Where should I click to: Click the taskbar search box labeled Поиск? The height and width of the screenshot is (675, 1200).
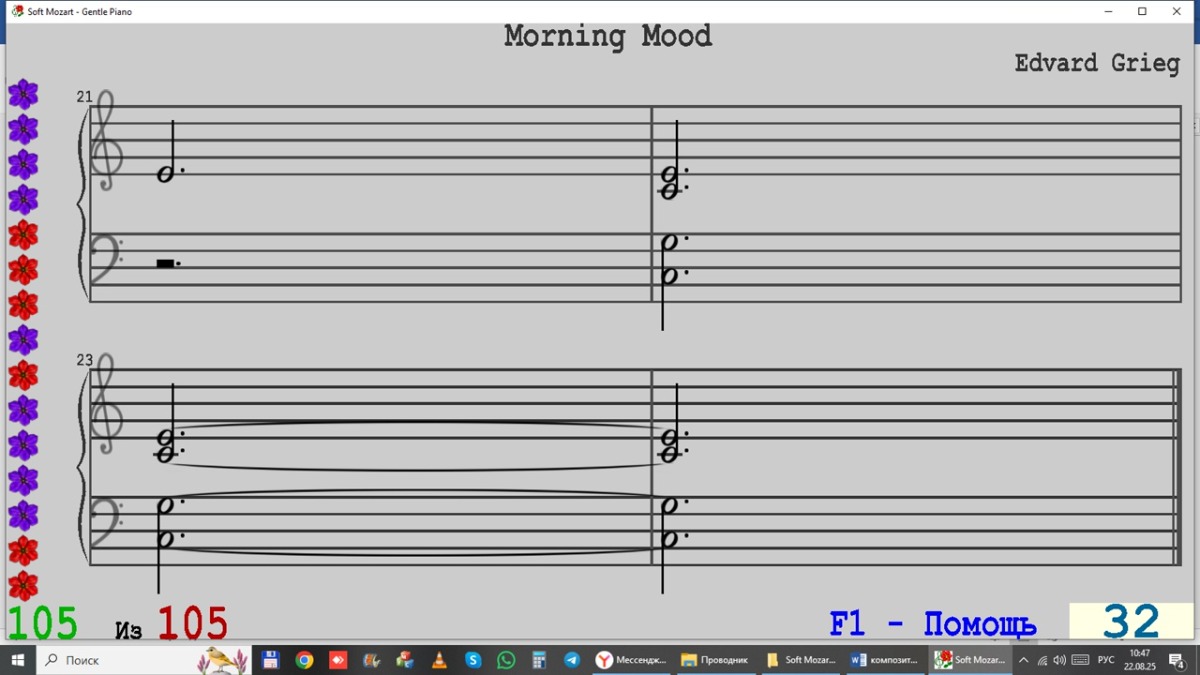[143, 660]
